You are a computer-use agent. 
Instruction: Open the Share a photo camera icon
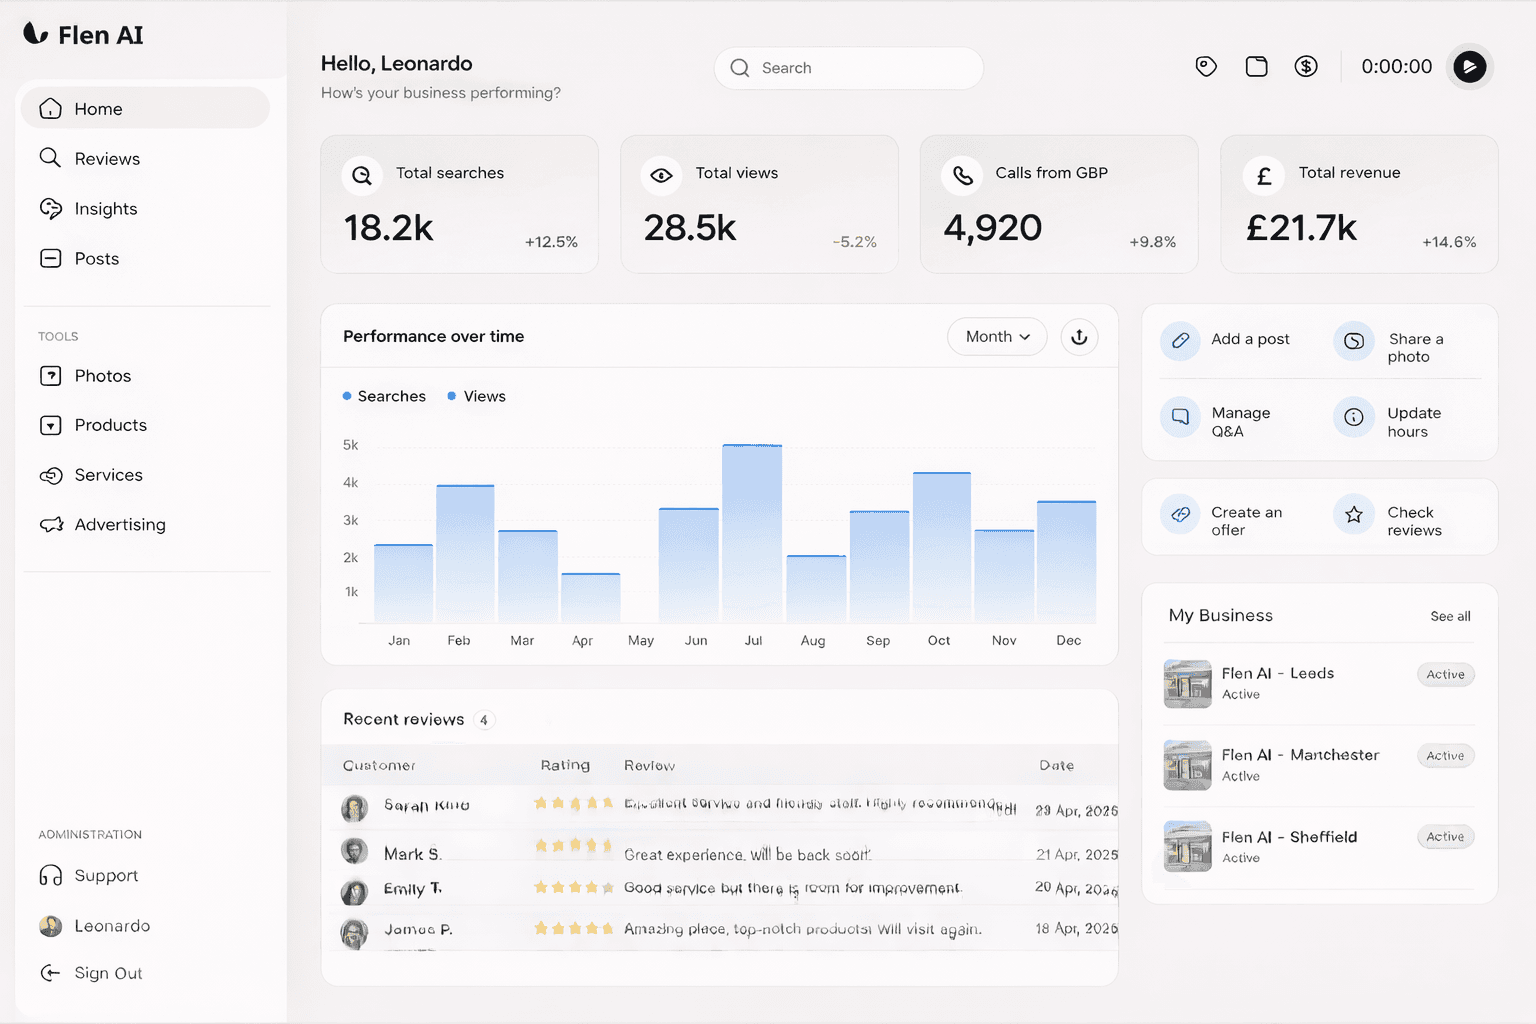pyautogui.click(x=1353, y=342)
